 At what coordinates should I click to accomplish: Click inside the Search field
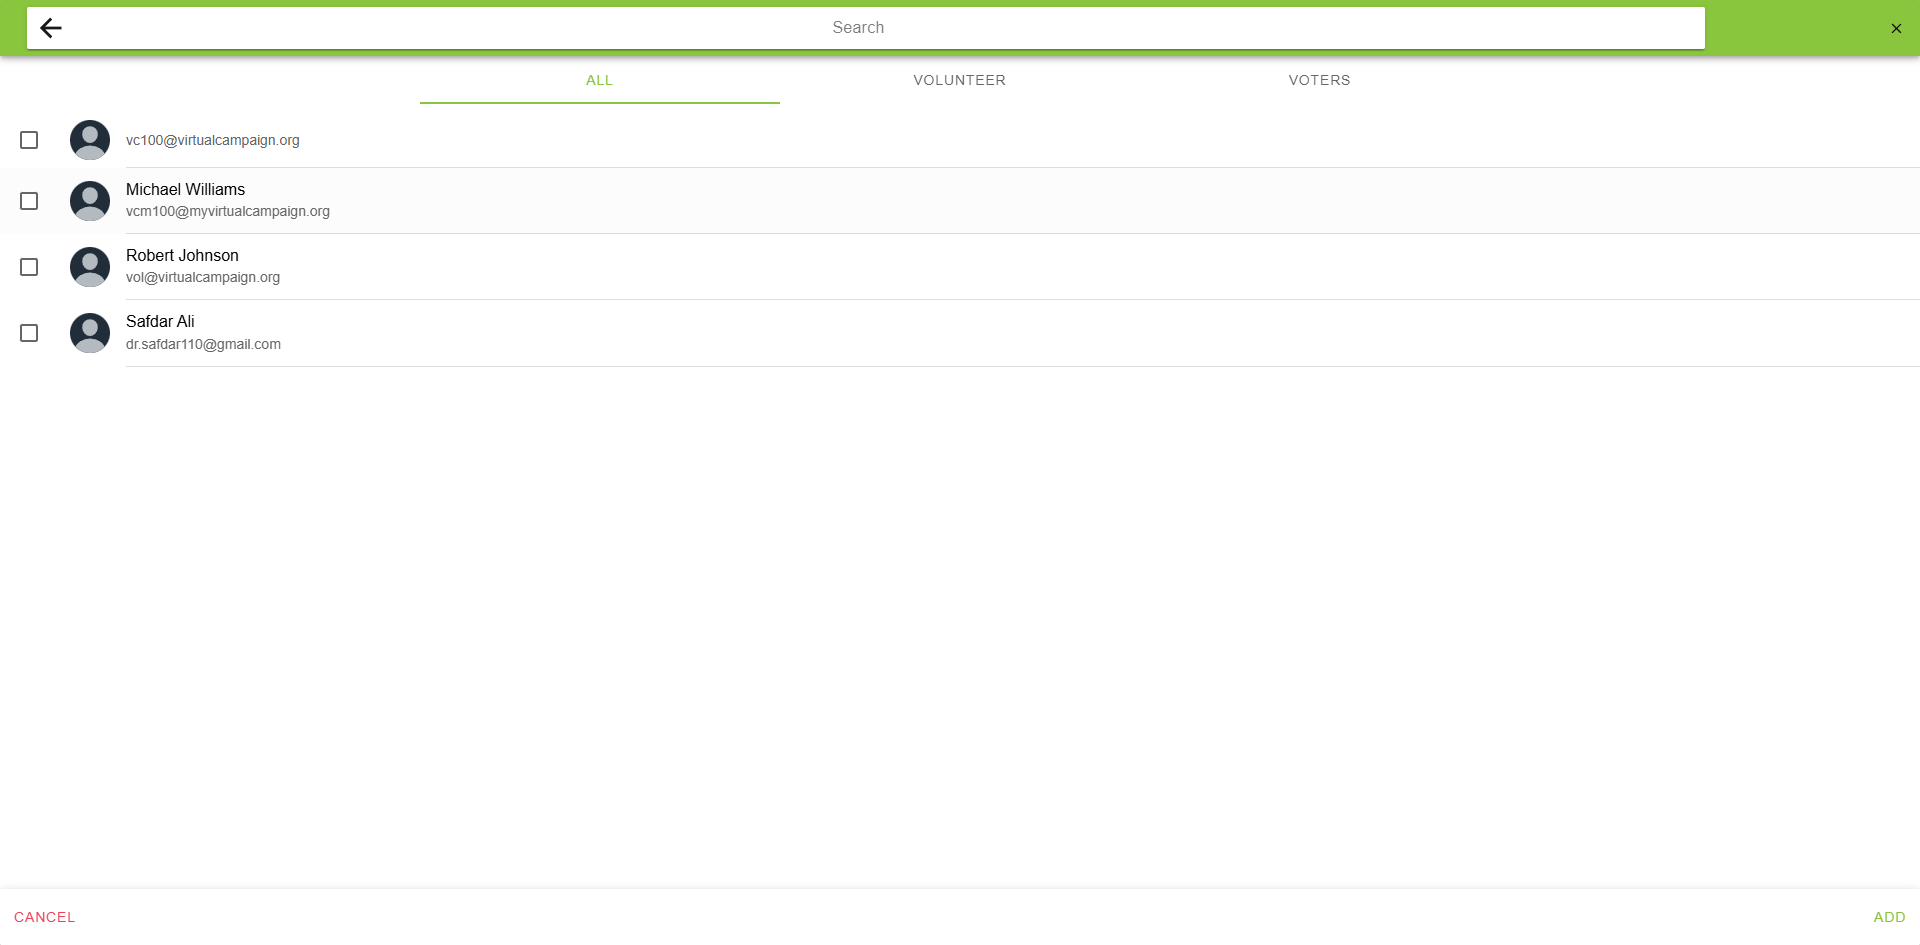[x=858, y=27]
